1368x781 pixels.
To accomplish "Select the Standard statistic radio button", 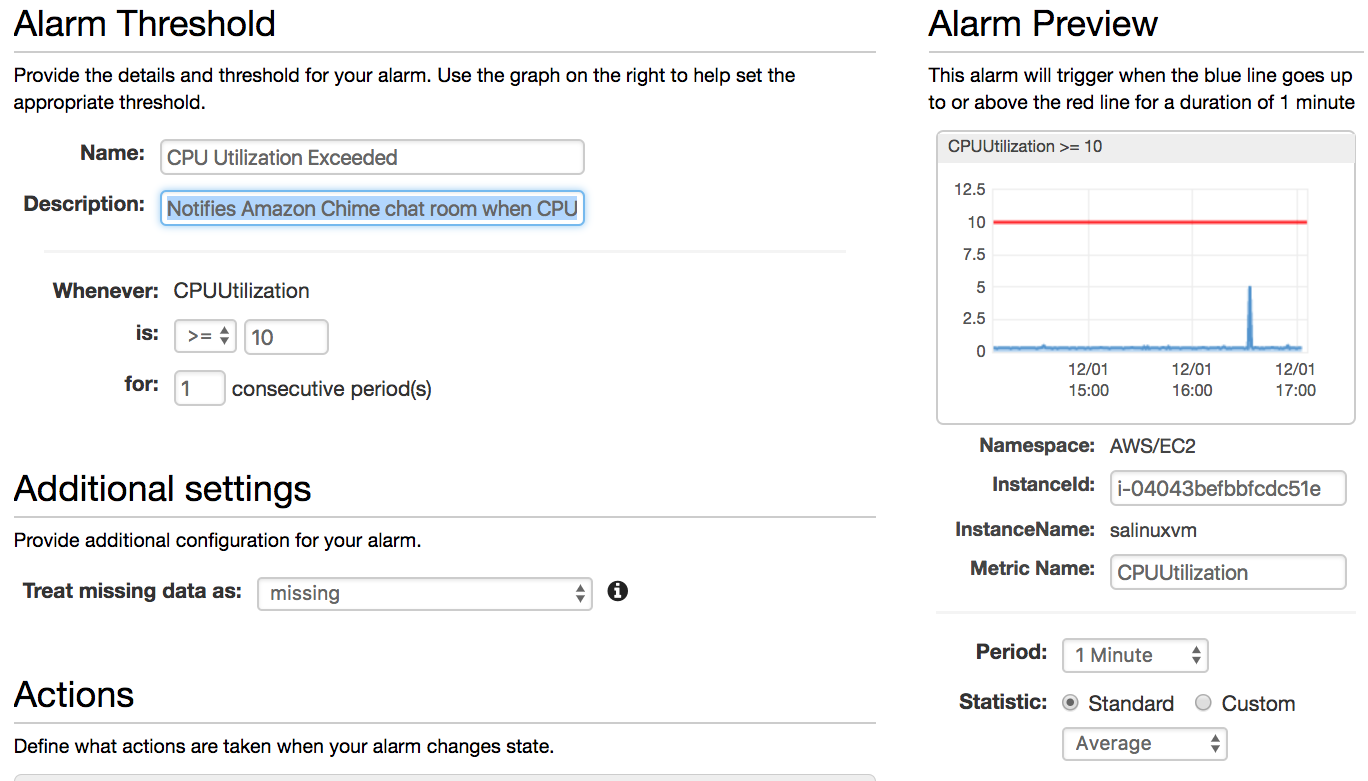I will click(x=1070, y=703).
